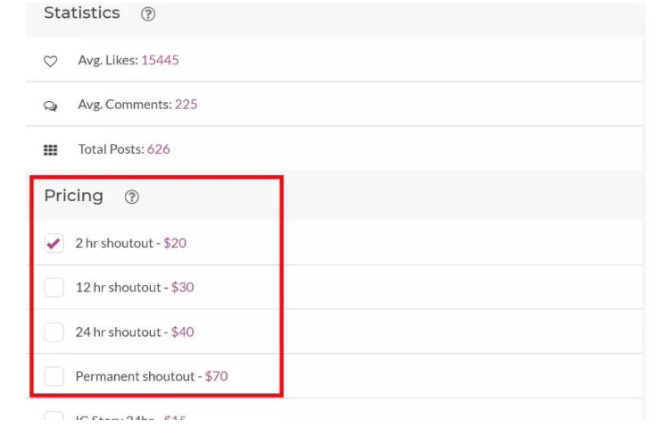
Task: Click the $40 price
Action: tap(182, 332)
